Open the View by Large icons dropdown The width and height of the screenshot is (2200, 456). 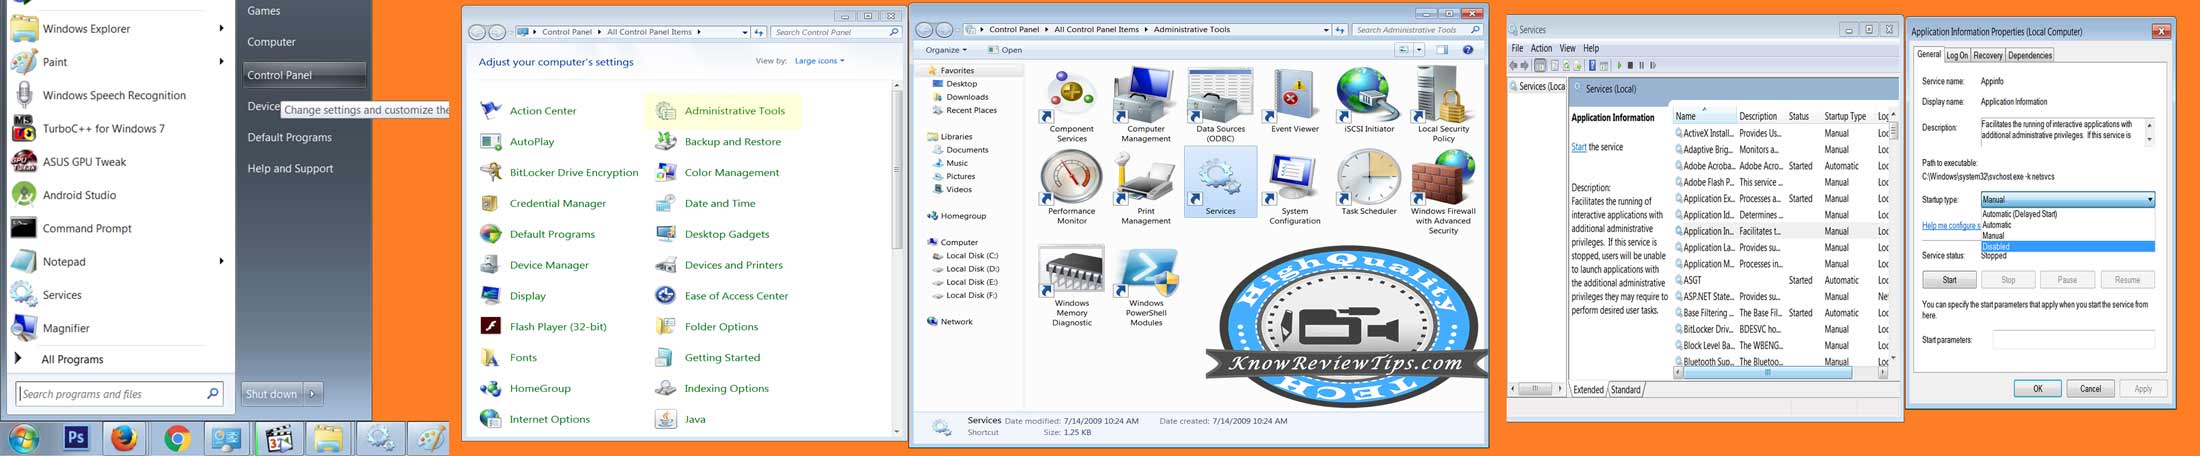point(819,61)
